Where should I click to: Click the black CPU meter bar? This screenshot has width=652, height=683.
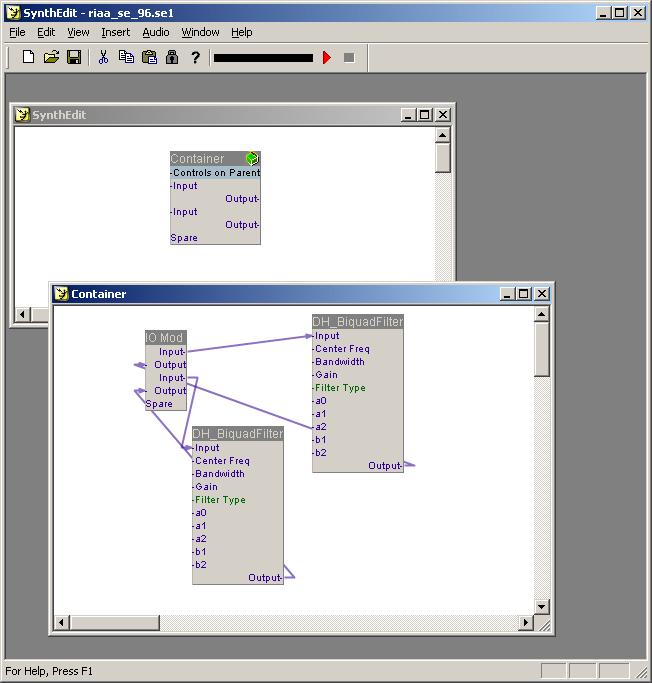point(263,58)
